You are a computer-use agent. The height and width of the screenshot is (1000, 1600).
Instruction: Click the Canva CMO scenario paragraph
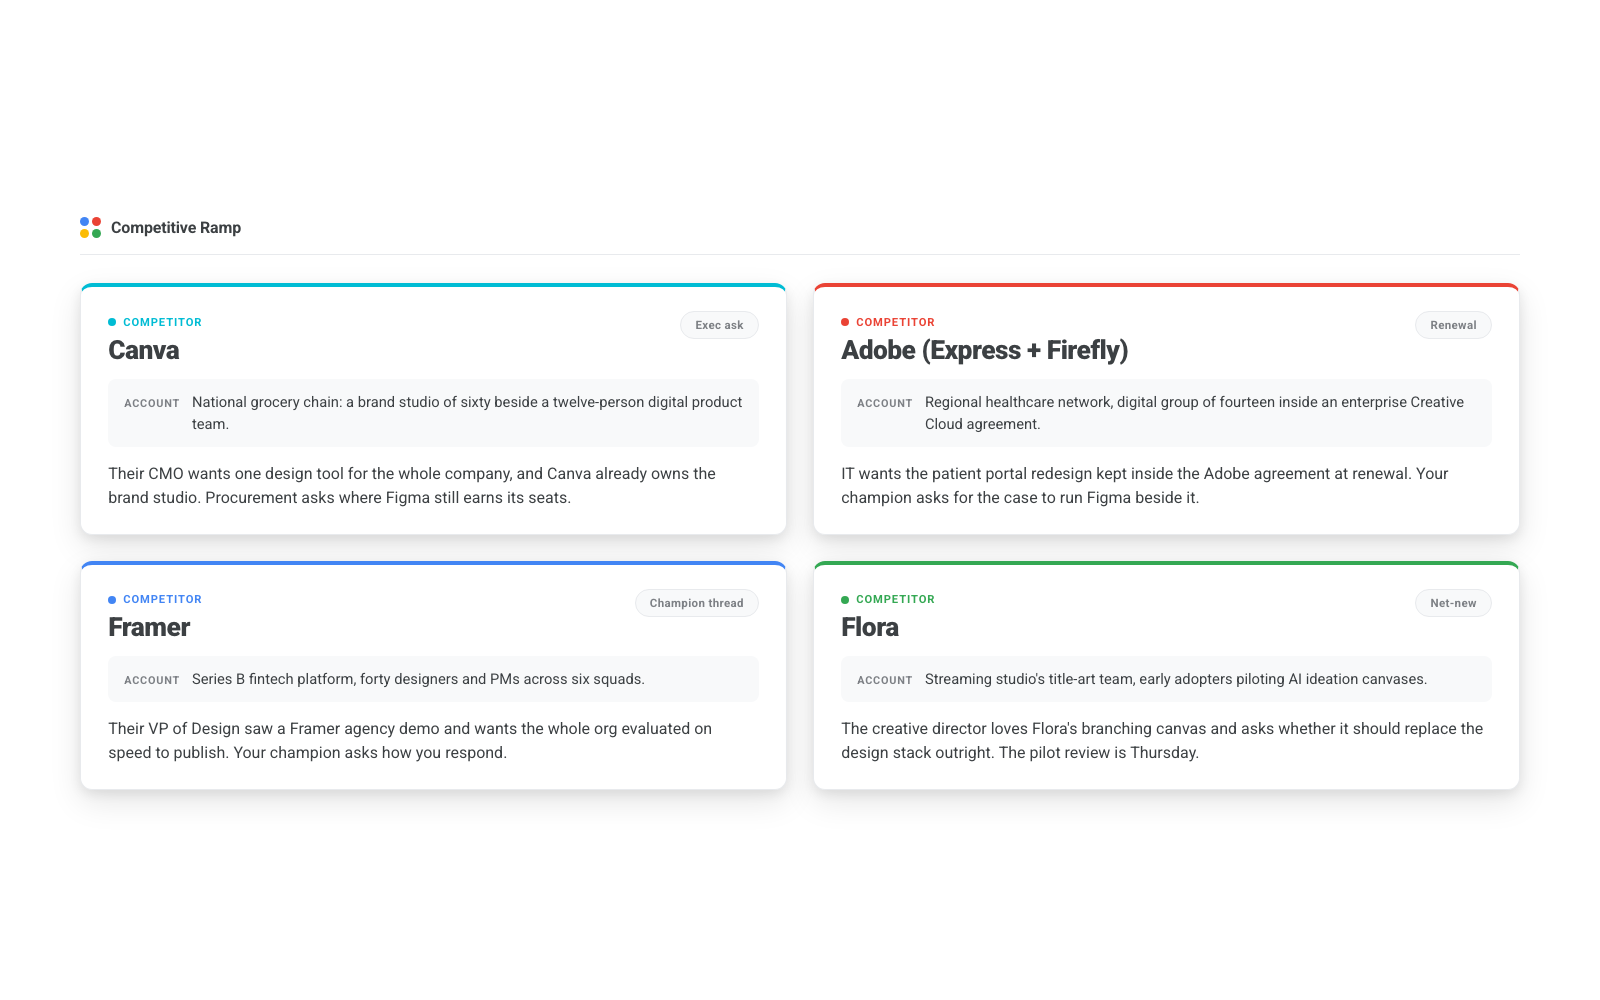pyautogui.click(x=412, y=486)
